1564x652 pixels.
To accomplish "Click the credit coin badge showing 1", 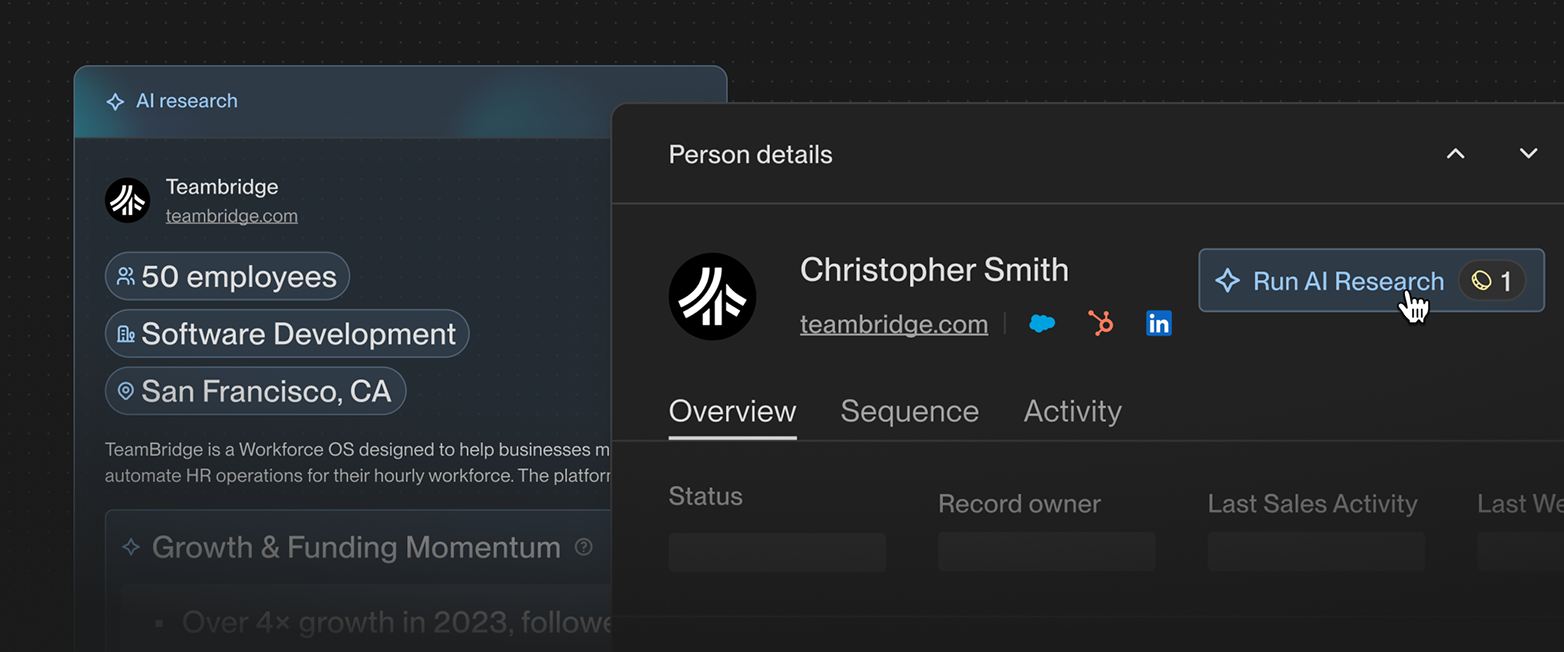I will tap(1491, 281).
